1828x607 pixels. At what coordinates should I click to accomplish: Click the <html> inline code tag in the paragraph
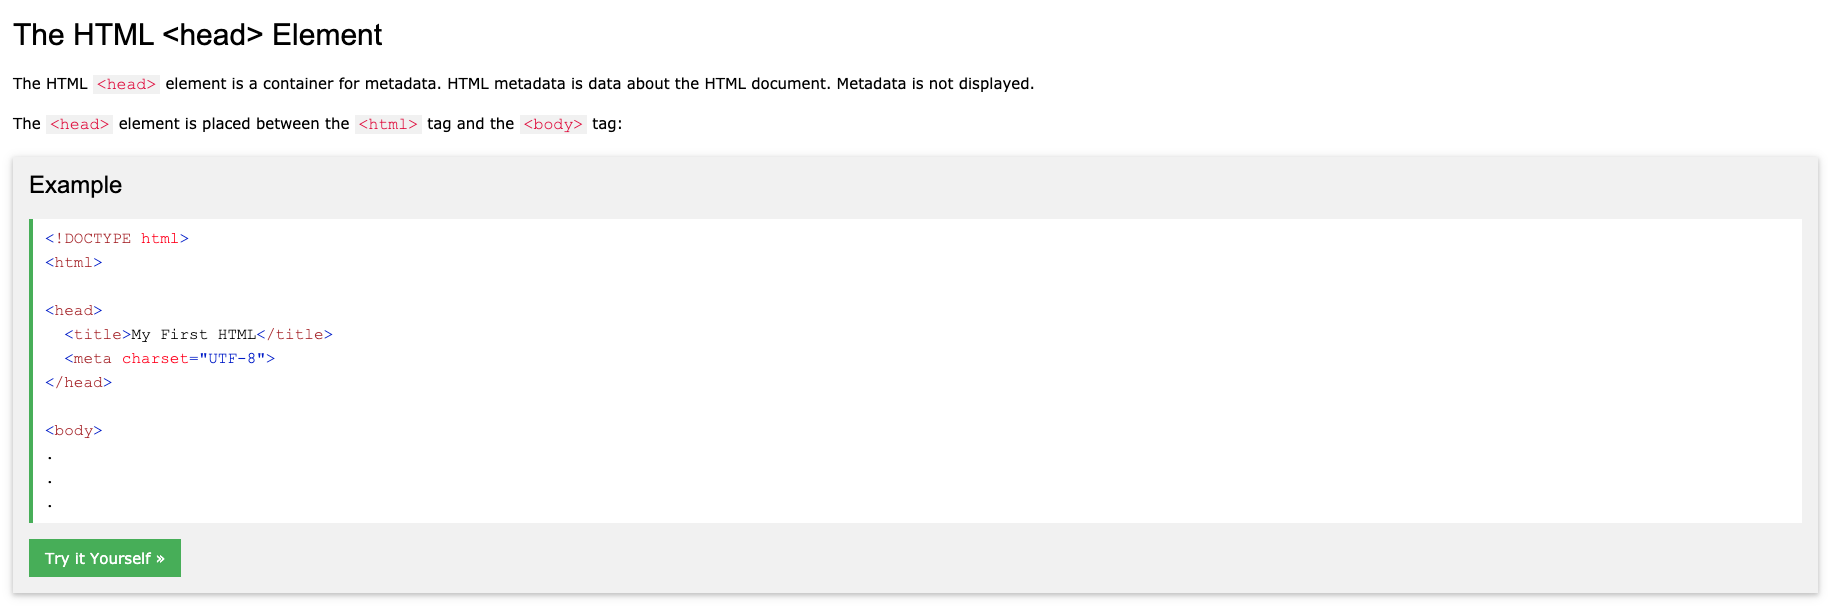[x=388, y=124]
